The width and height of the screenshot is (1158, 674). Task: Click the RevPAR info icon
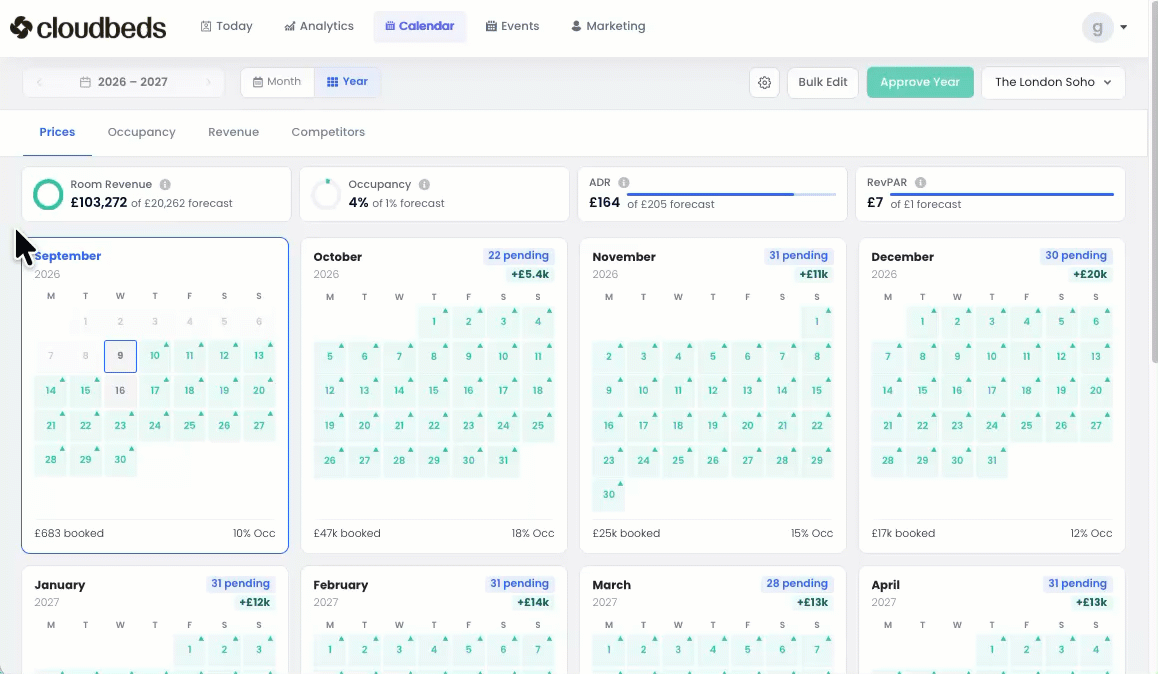920,182
